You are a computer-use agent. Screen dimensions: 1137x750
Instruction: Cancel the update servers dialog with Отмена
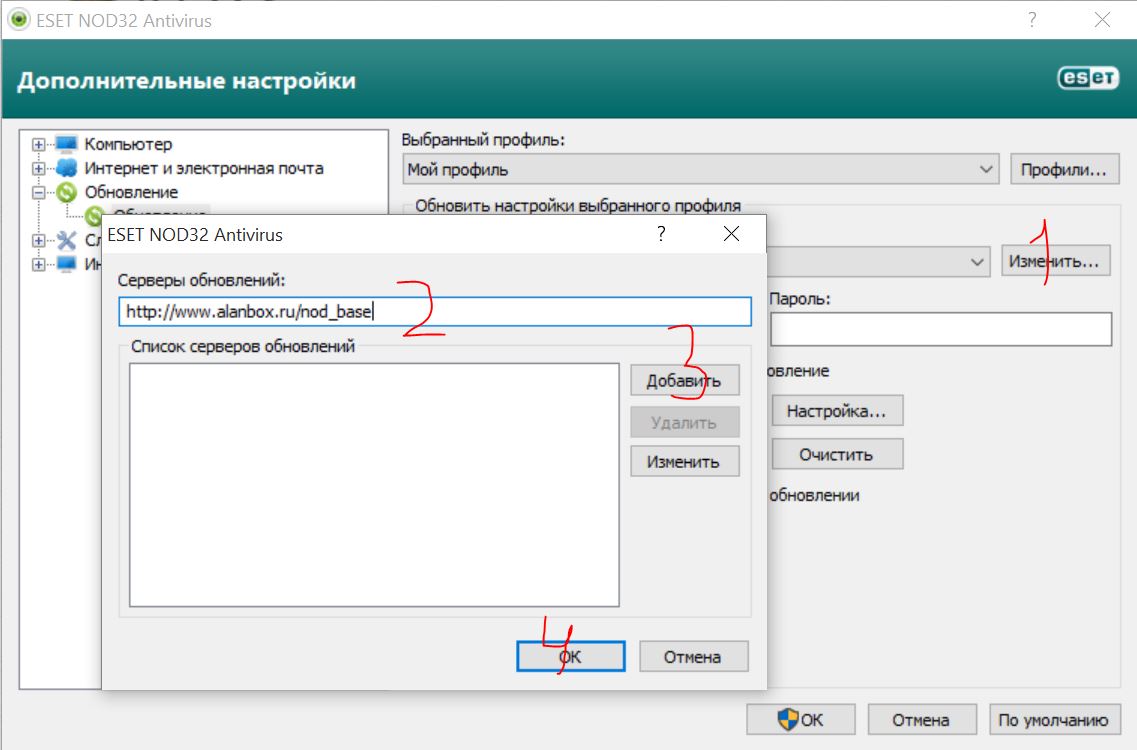click(x=693, y=656)
